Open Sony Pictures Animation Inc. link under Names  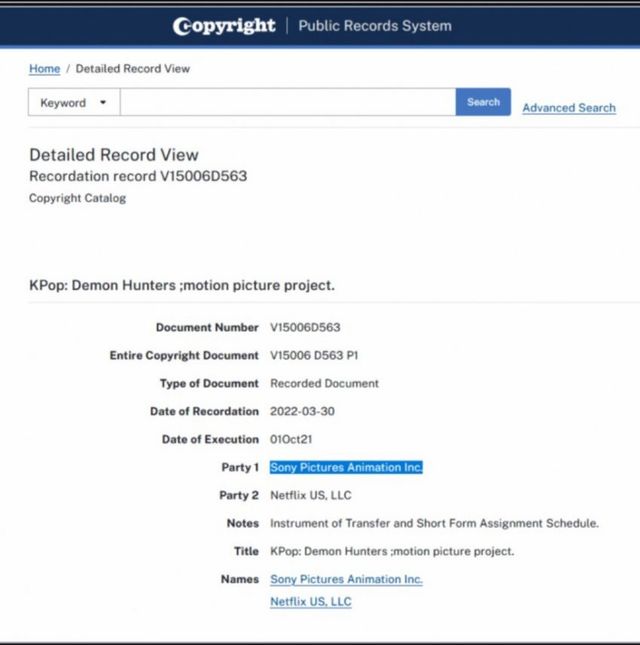click(346, 580)
